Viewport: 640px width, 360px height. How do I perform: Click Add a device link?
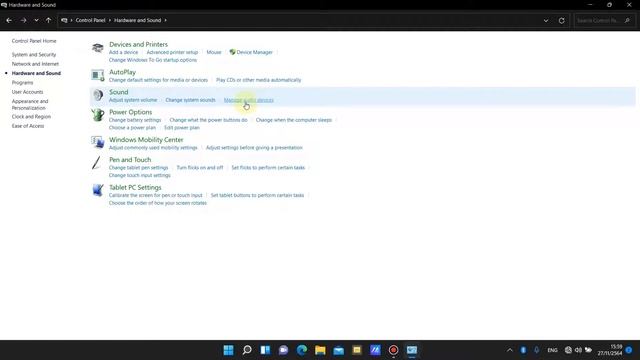pos(123,52)
